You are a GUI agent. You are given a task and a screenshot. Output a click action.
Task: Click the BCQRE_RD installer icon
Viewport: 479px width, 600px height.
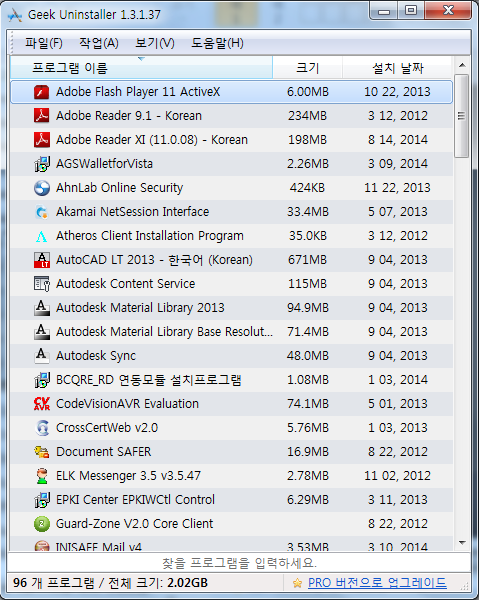[42, 380]
